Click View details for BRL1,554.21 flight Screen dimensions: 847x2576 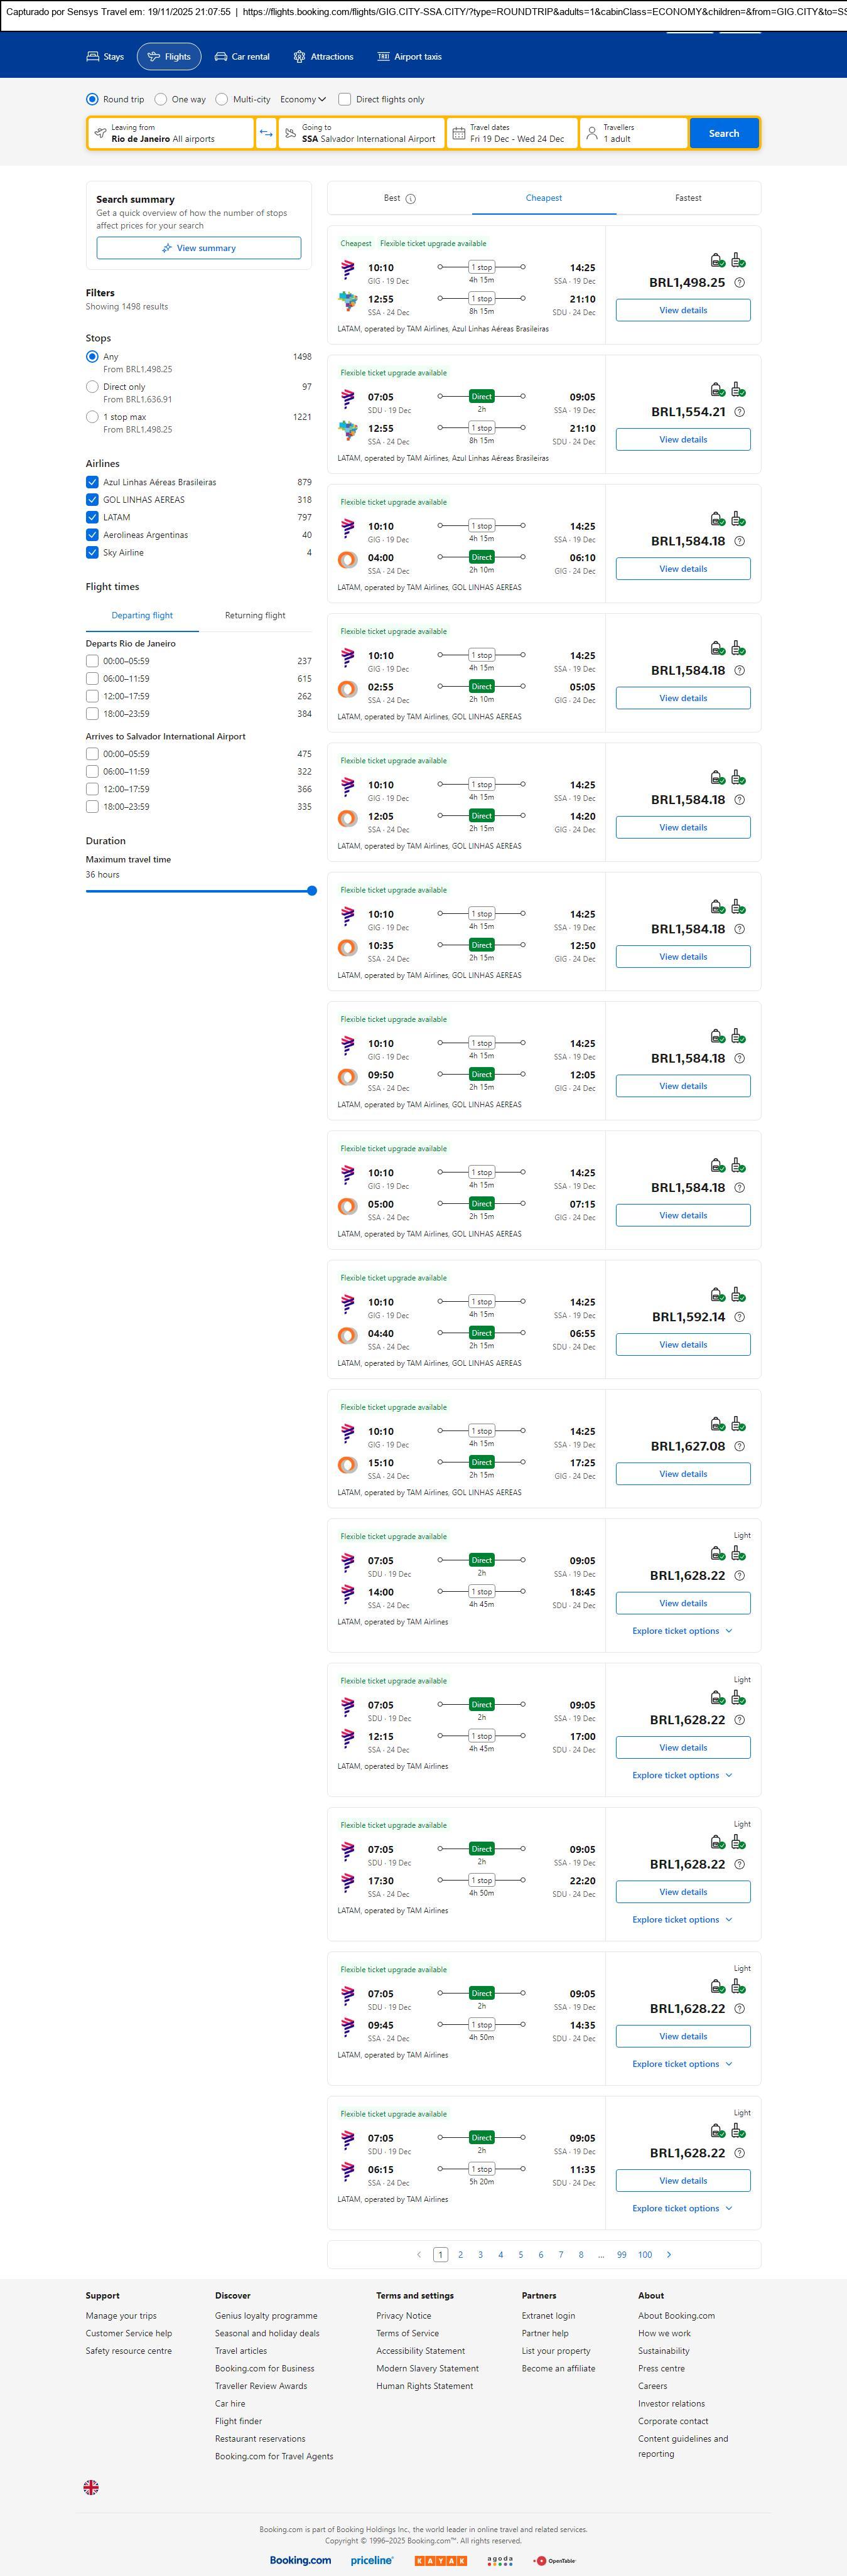pos(683,439)
